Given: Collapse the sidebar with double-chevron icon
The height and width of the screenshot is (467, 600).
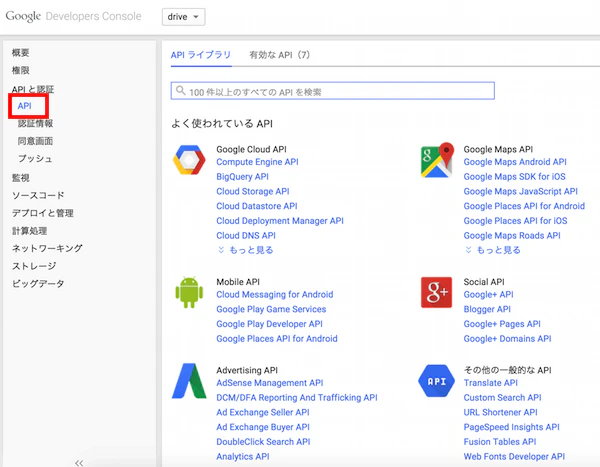Looking at the screenshot, I should click(79, 463).
